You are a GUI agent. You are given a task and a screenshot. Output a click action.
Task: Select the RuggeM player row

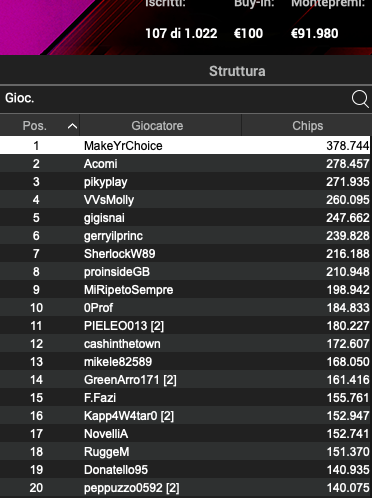(185, 451)
